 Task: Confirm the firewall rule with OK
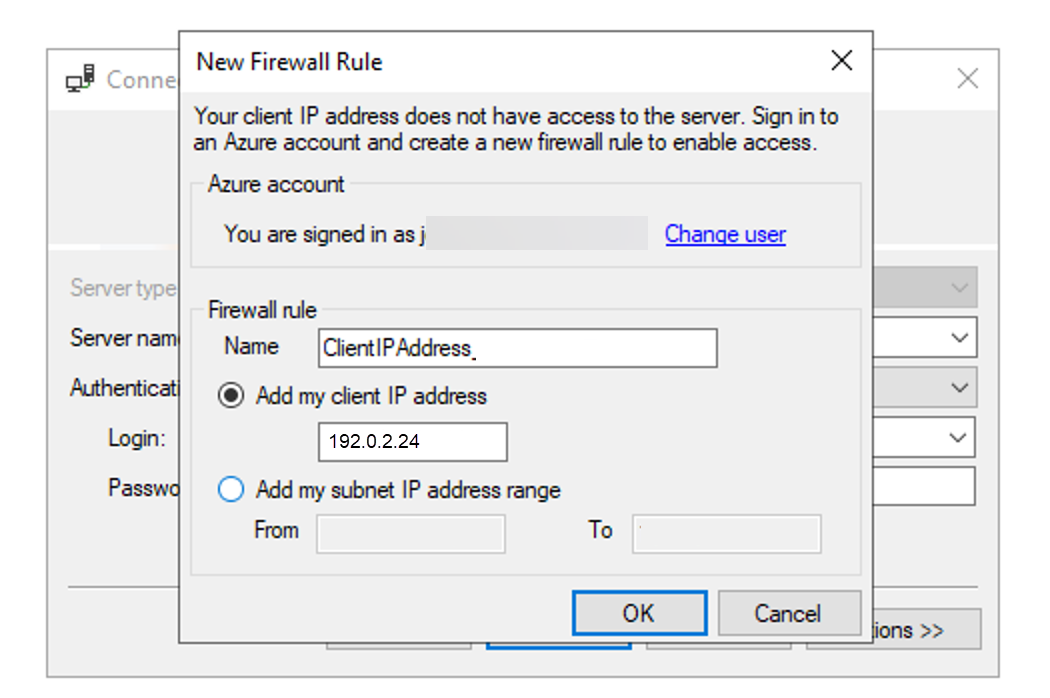[638, 613]
